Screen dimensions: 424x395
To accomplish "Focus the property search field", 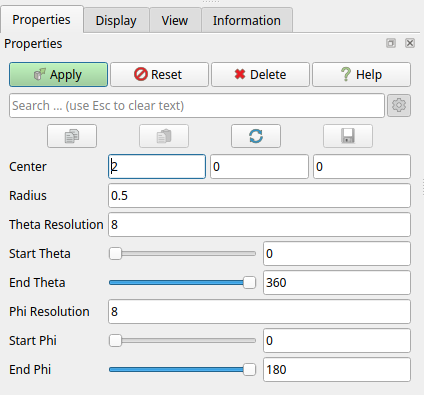I will (x=197, y=106).
